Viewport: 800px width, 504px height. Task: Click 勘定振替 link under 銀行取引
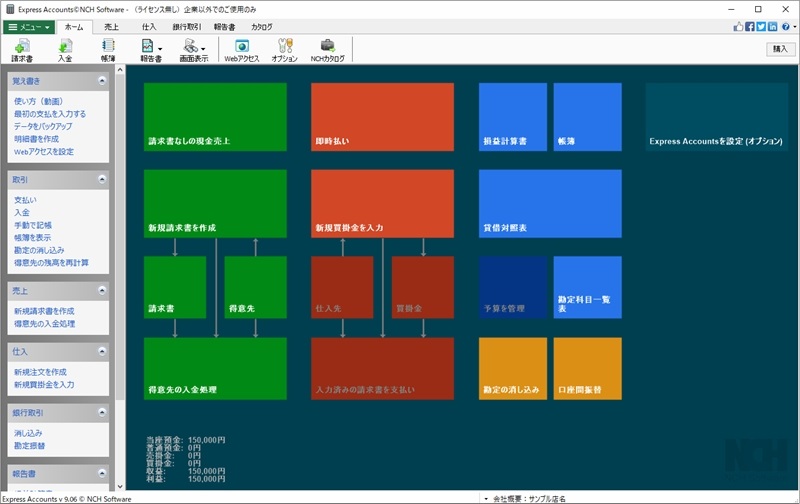coord(30,446)
